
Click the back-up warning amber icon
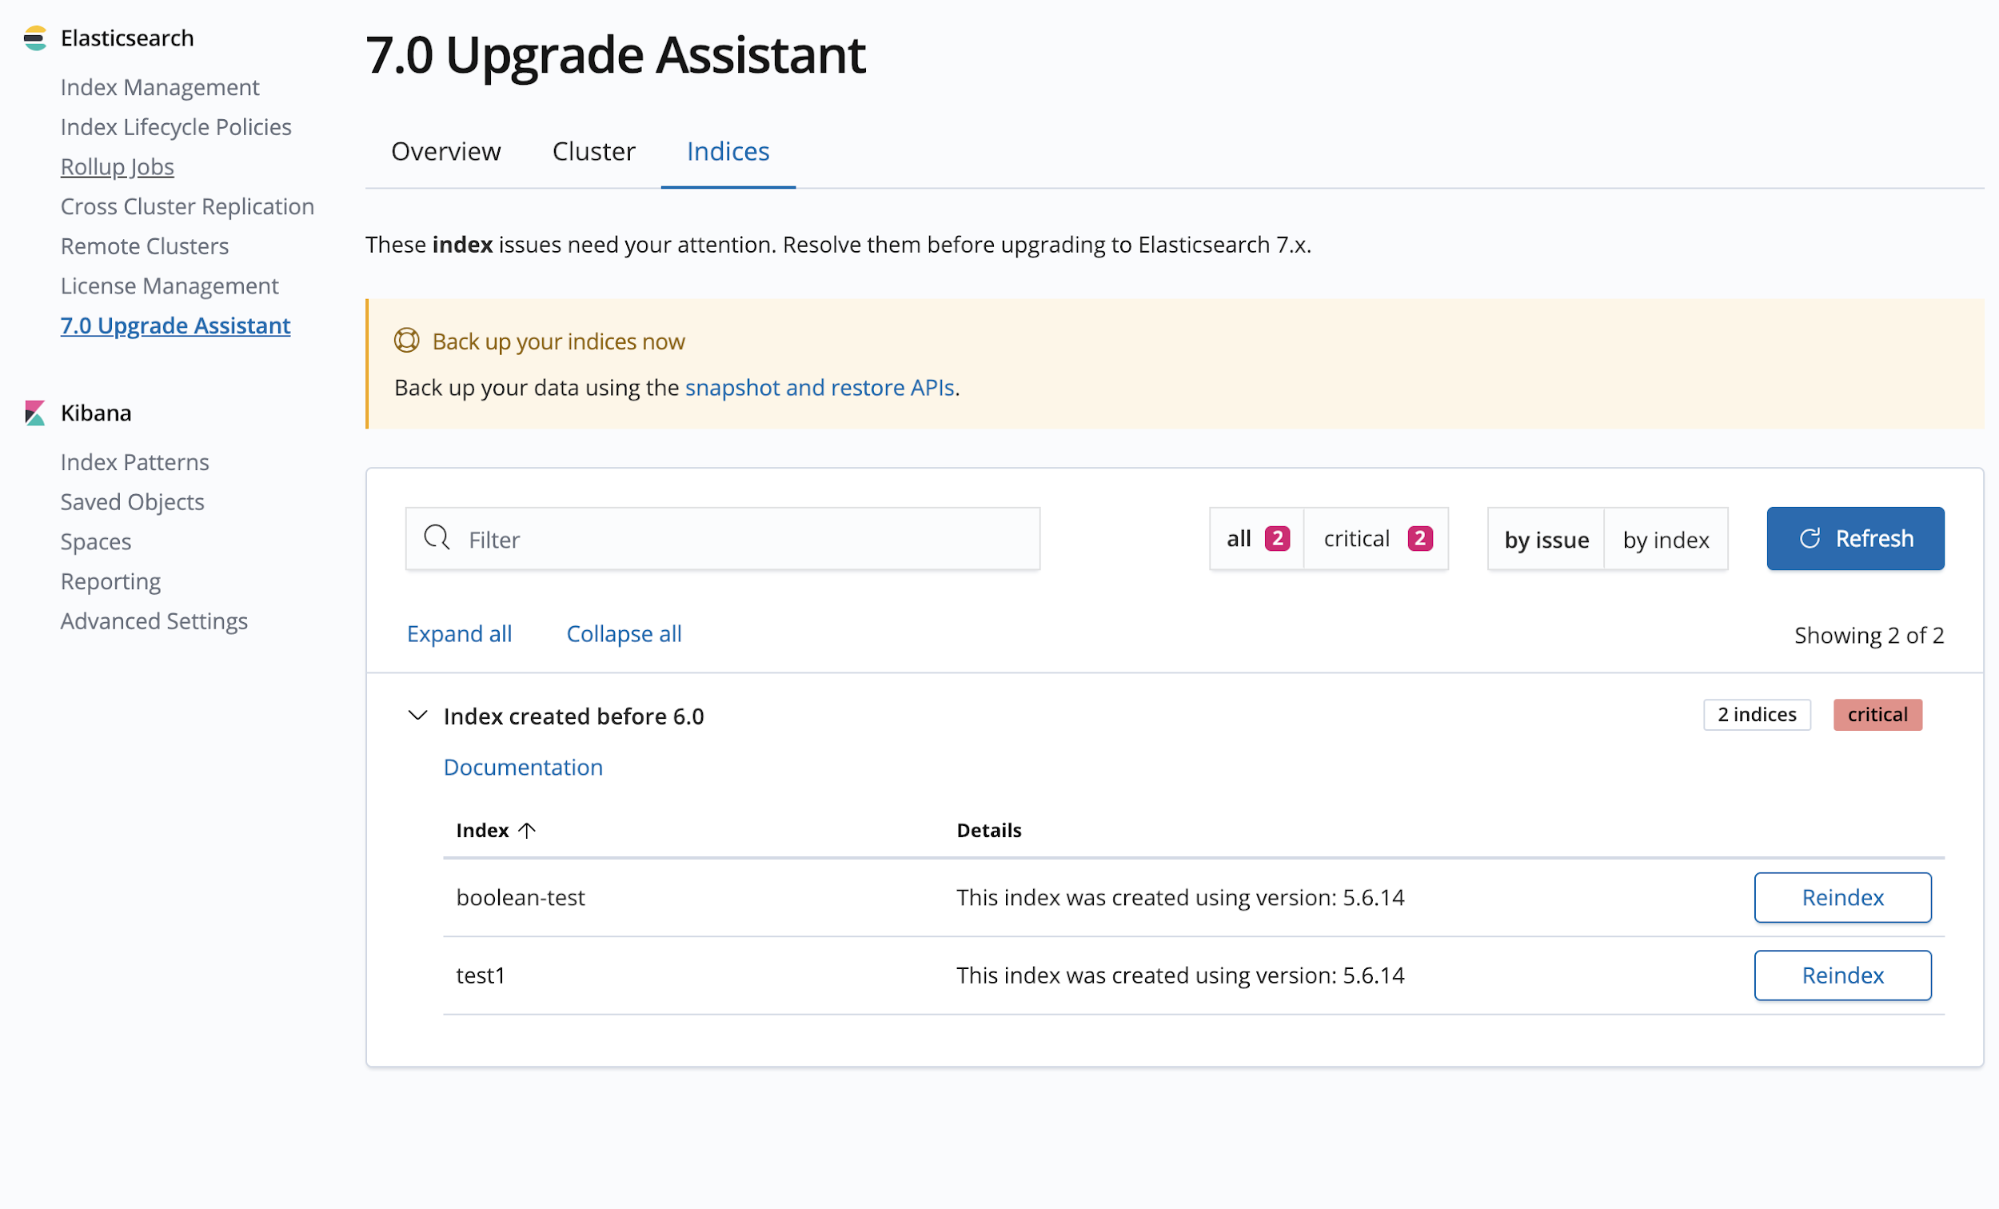pyautogui.click(x=407, y=341)
